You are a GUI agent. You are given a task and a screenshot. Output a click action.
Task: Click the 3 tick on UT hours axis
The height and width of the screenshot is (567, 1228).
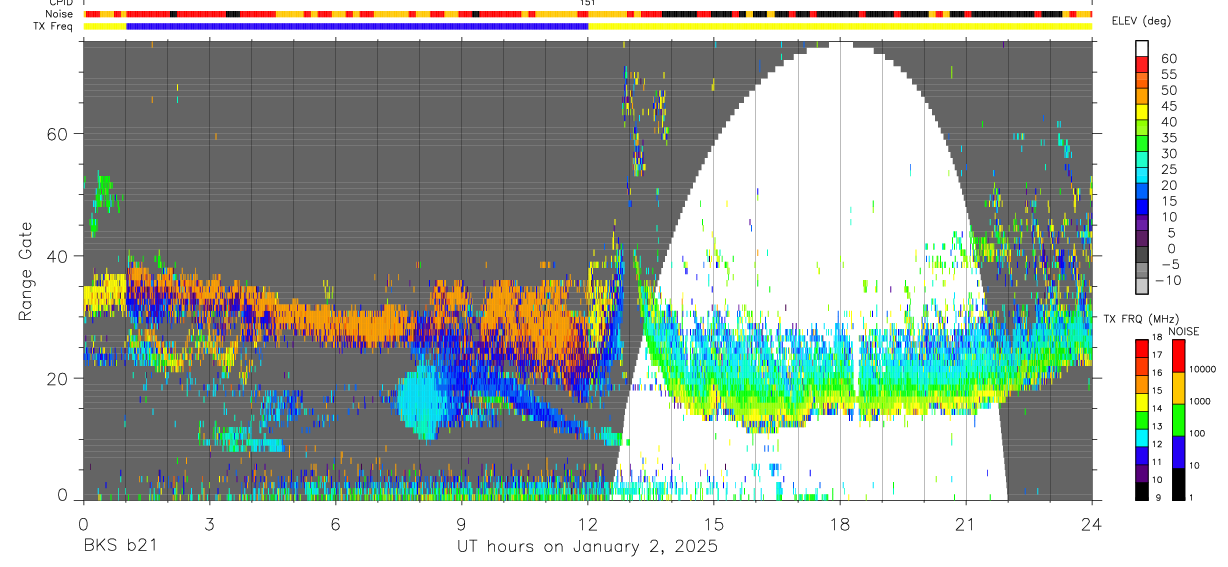pos(209,524)
